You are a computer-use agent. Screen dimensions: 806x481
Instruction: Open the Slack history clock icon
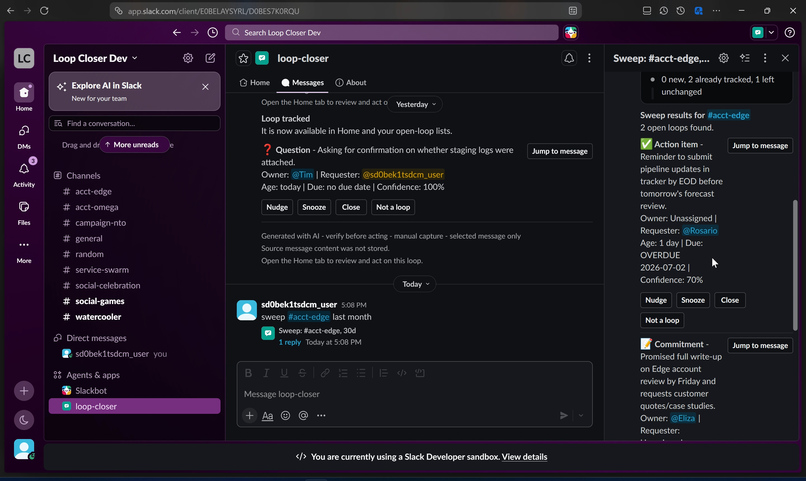212,32
